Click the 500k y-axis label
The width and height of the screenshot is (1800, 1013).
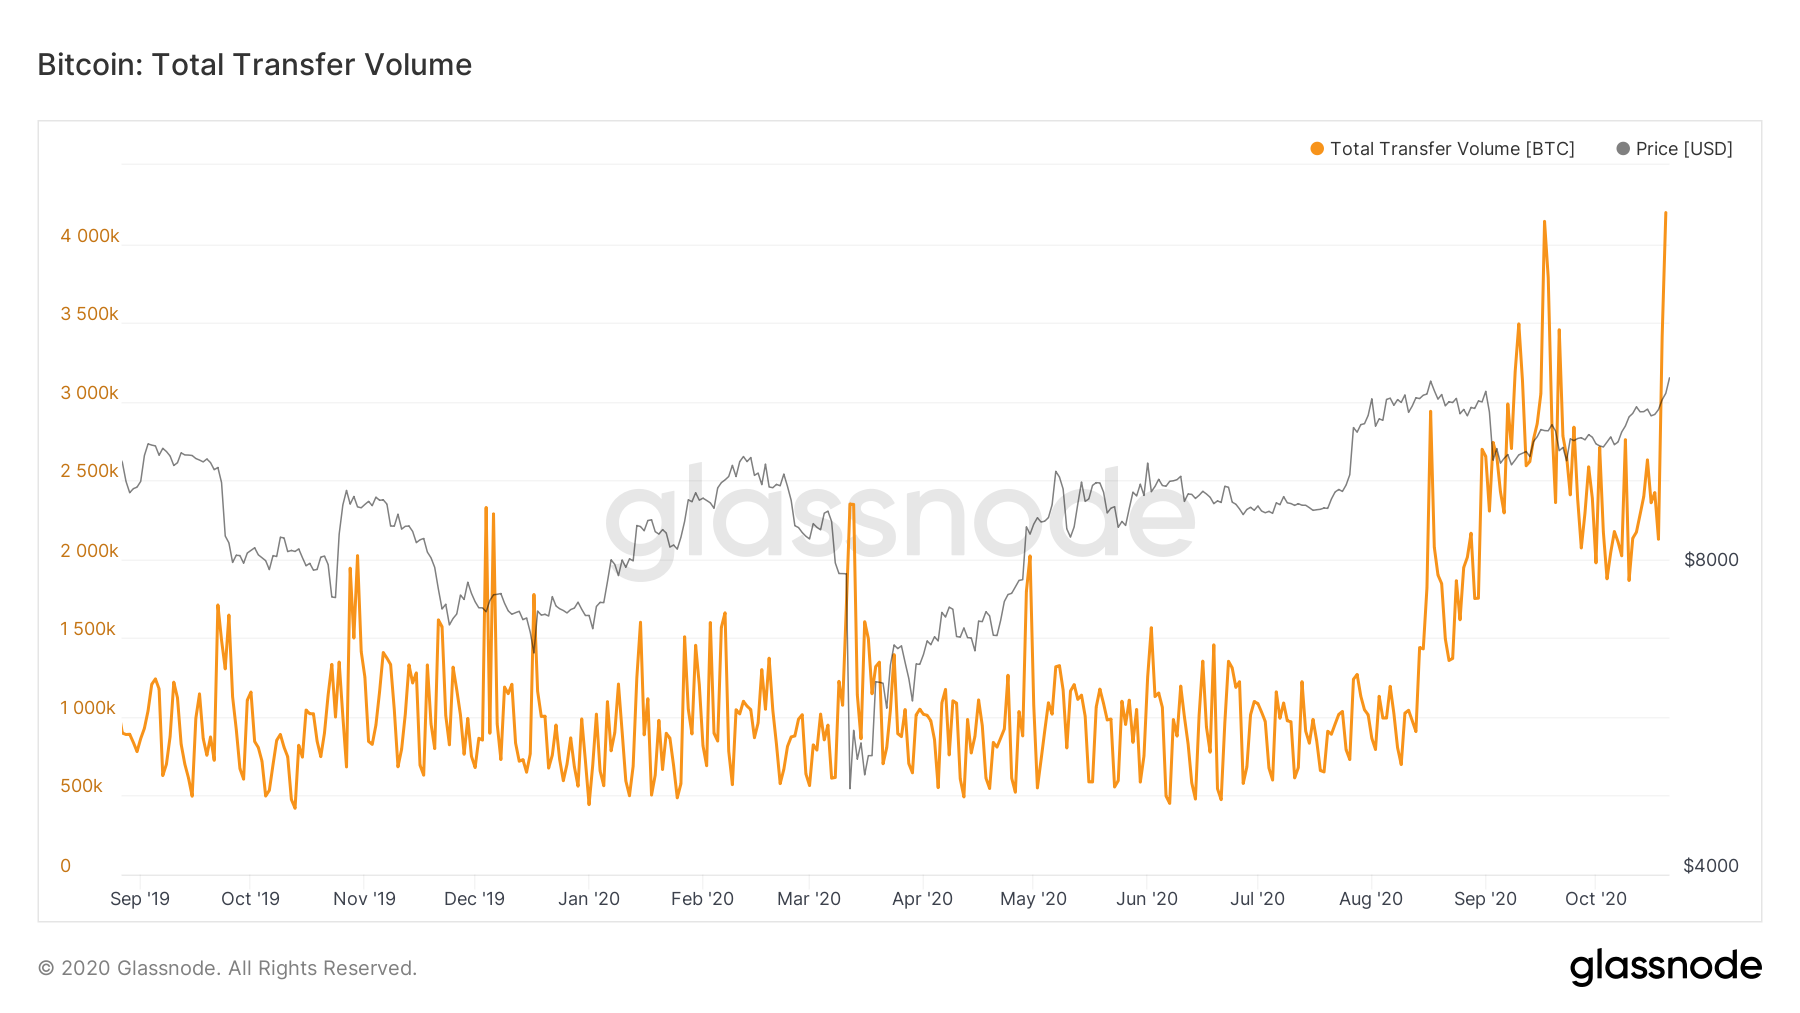(x=81, y=786)
